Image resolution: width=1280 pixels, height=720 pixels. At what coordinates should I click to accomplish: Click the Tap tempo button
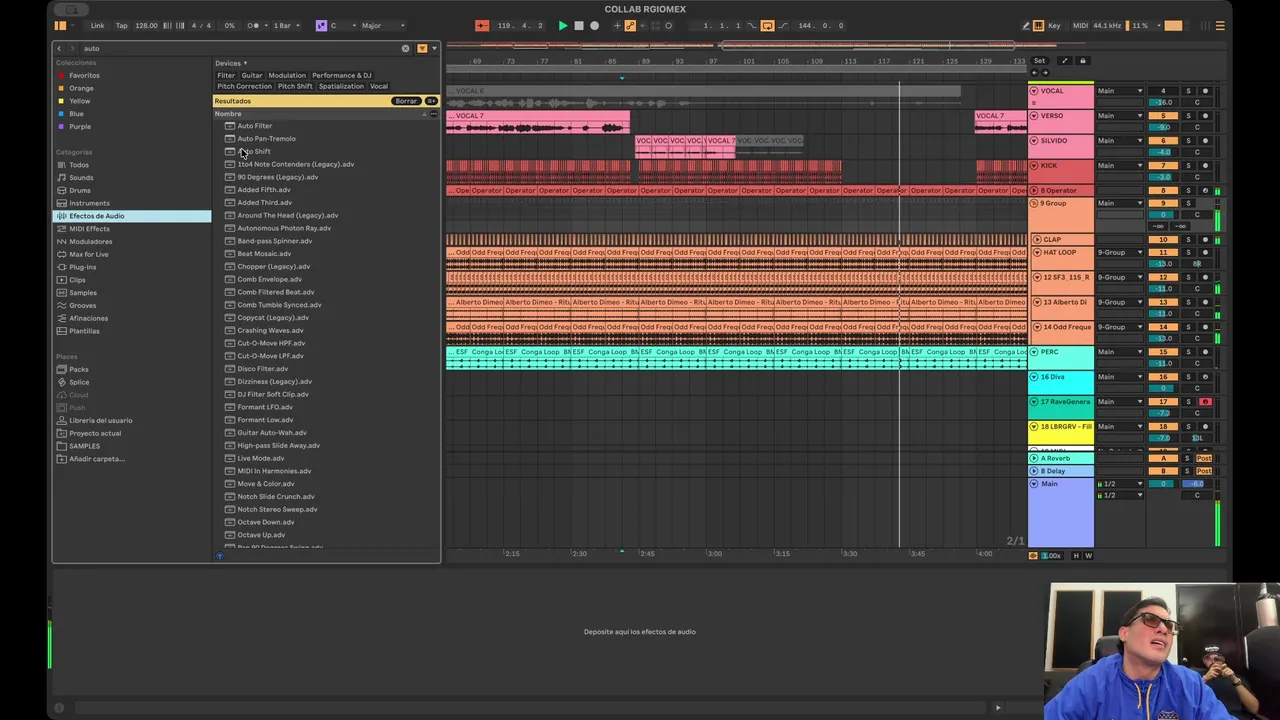click(122, 25)
